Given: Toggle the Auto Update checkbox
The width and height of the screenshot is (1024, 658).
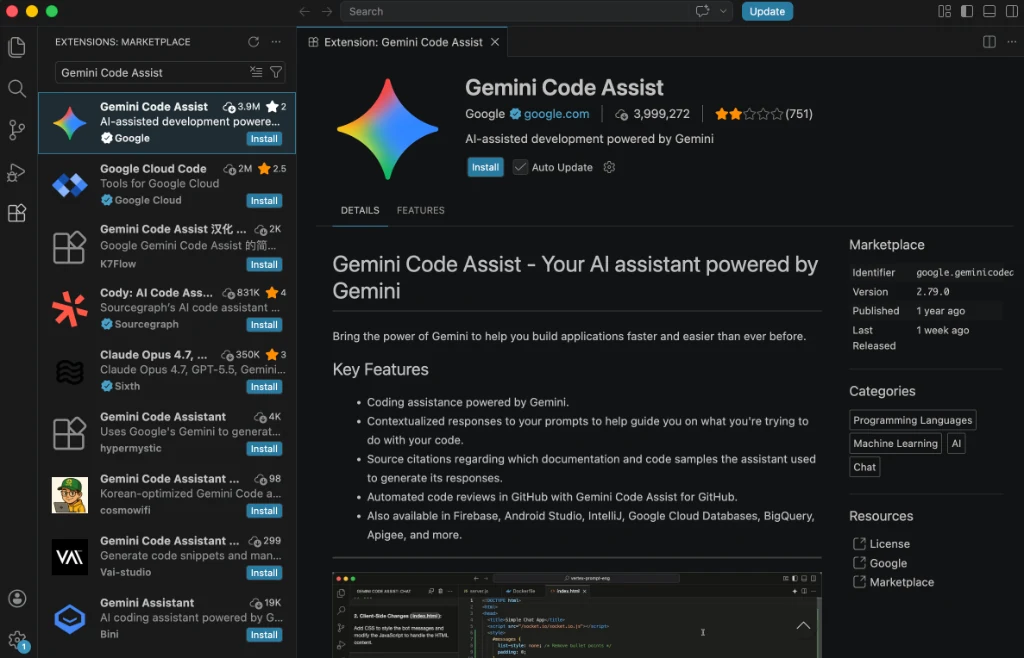Looking at the screenshot, I should pyautogui.click(x=520, y=167).
